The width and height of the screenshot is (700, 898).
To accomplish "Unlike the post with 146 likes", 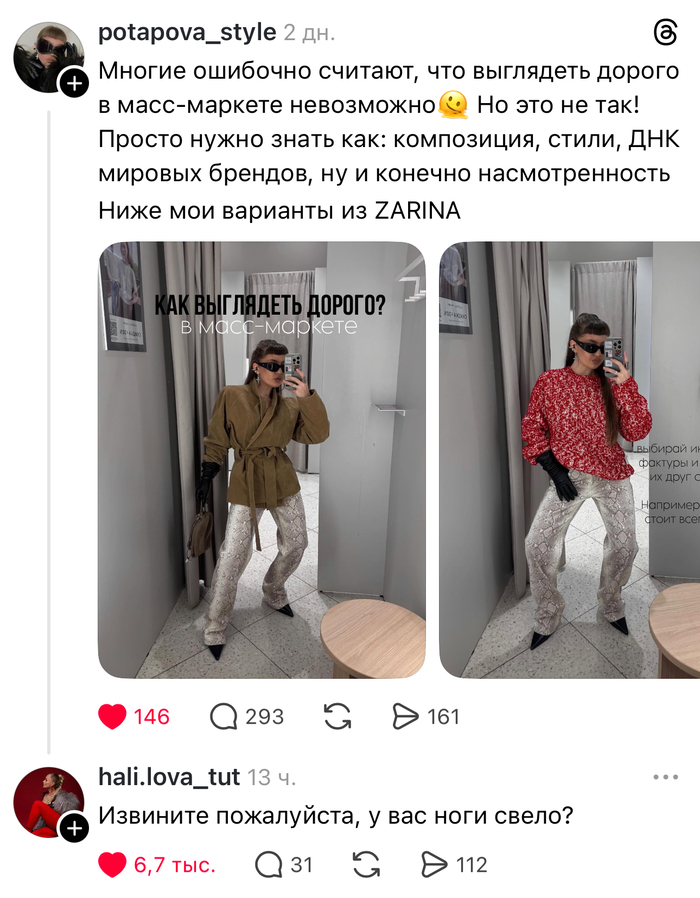I will [112, 716].
